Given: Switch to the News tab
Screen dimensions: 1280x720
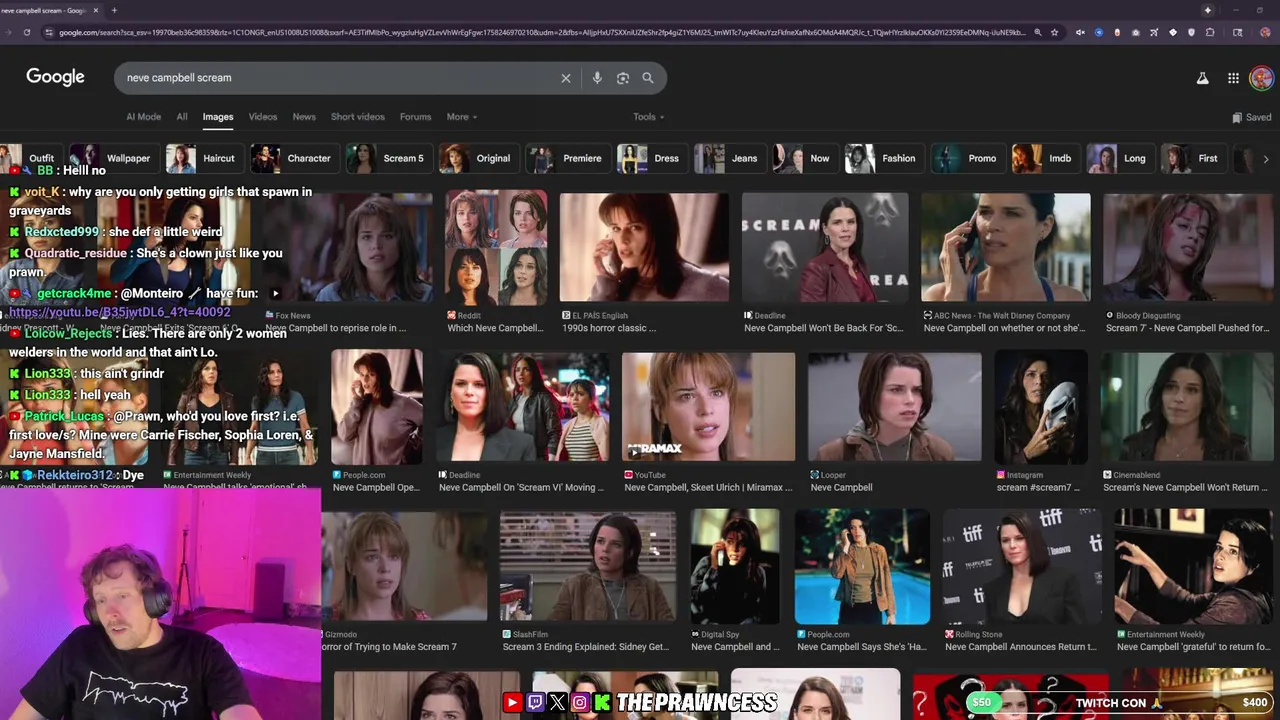Looking at the screenshot, I should point(304,117).
